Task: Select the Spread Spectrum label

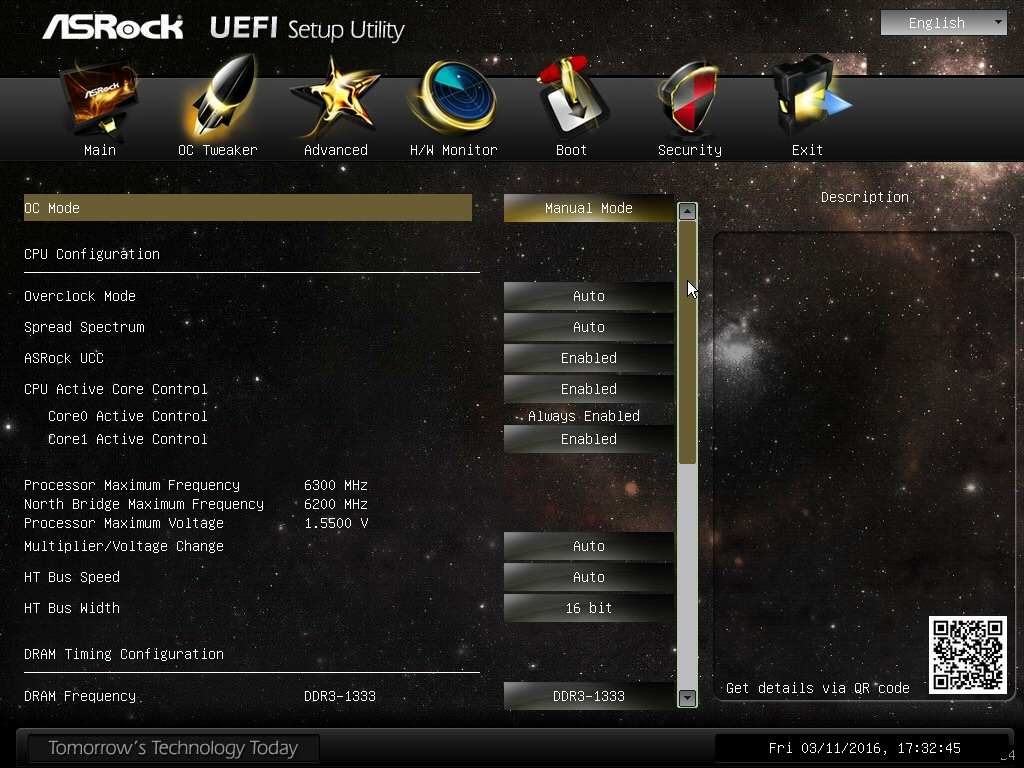Action: (84, 327)
